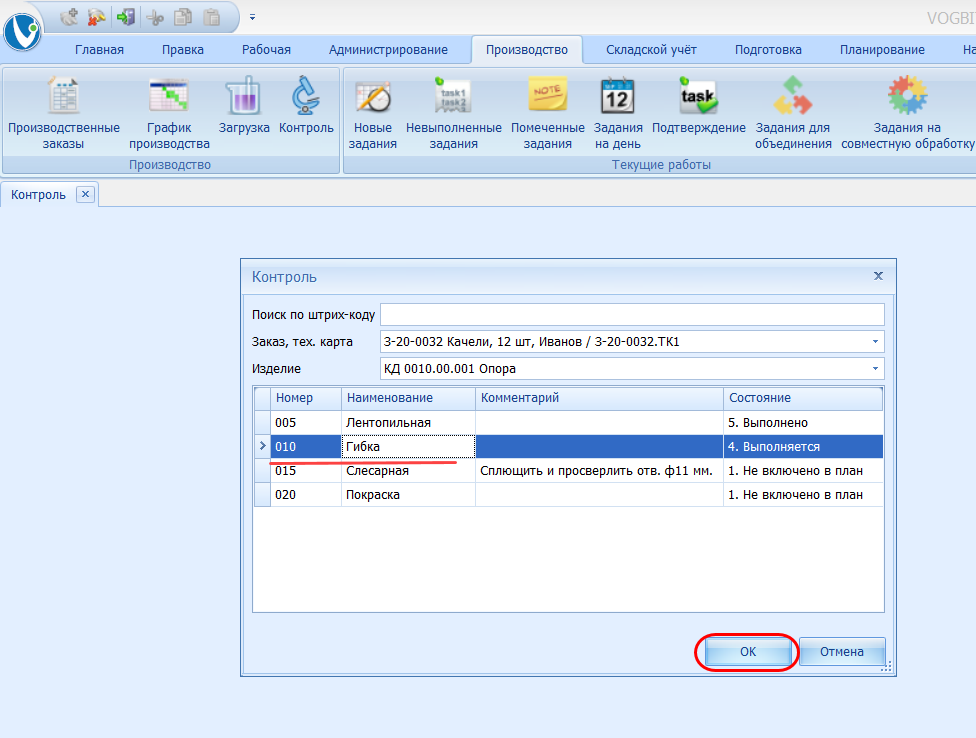Open the quick access toolbar dropdown arrow
Image resolution: width=976 pixels, height=738 pixels.
click(x=253, y=17)
